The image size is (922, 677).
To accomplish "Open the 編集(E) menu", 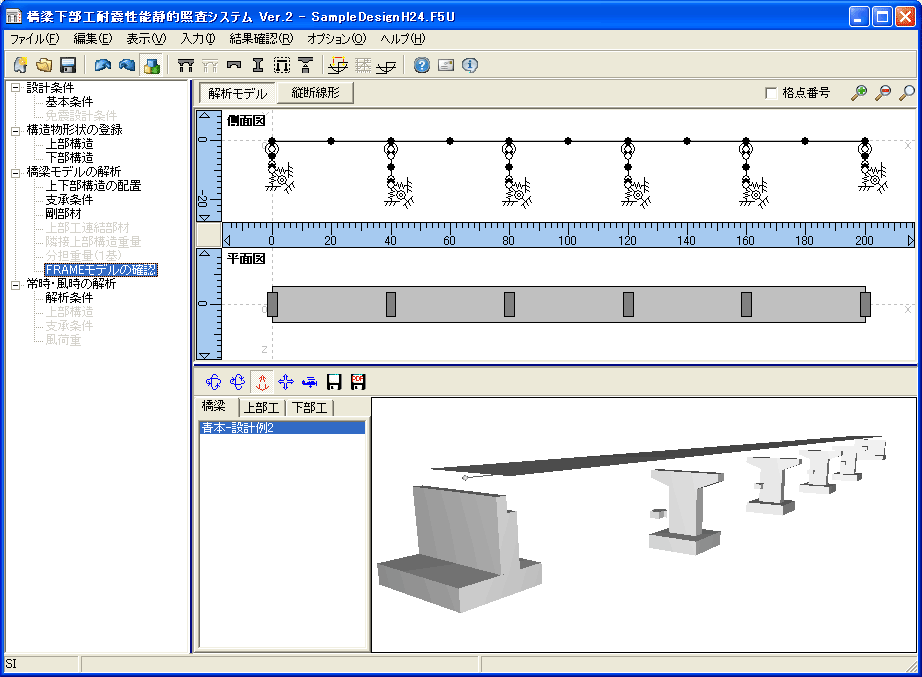I will (93, 39).
